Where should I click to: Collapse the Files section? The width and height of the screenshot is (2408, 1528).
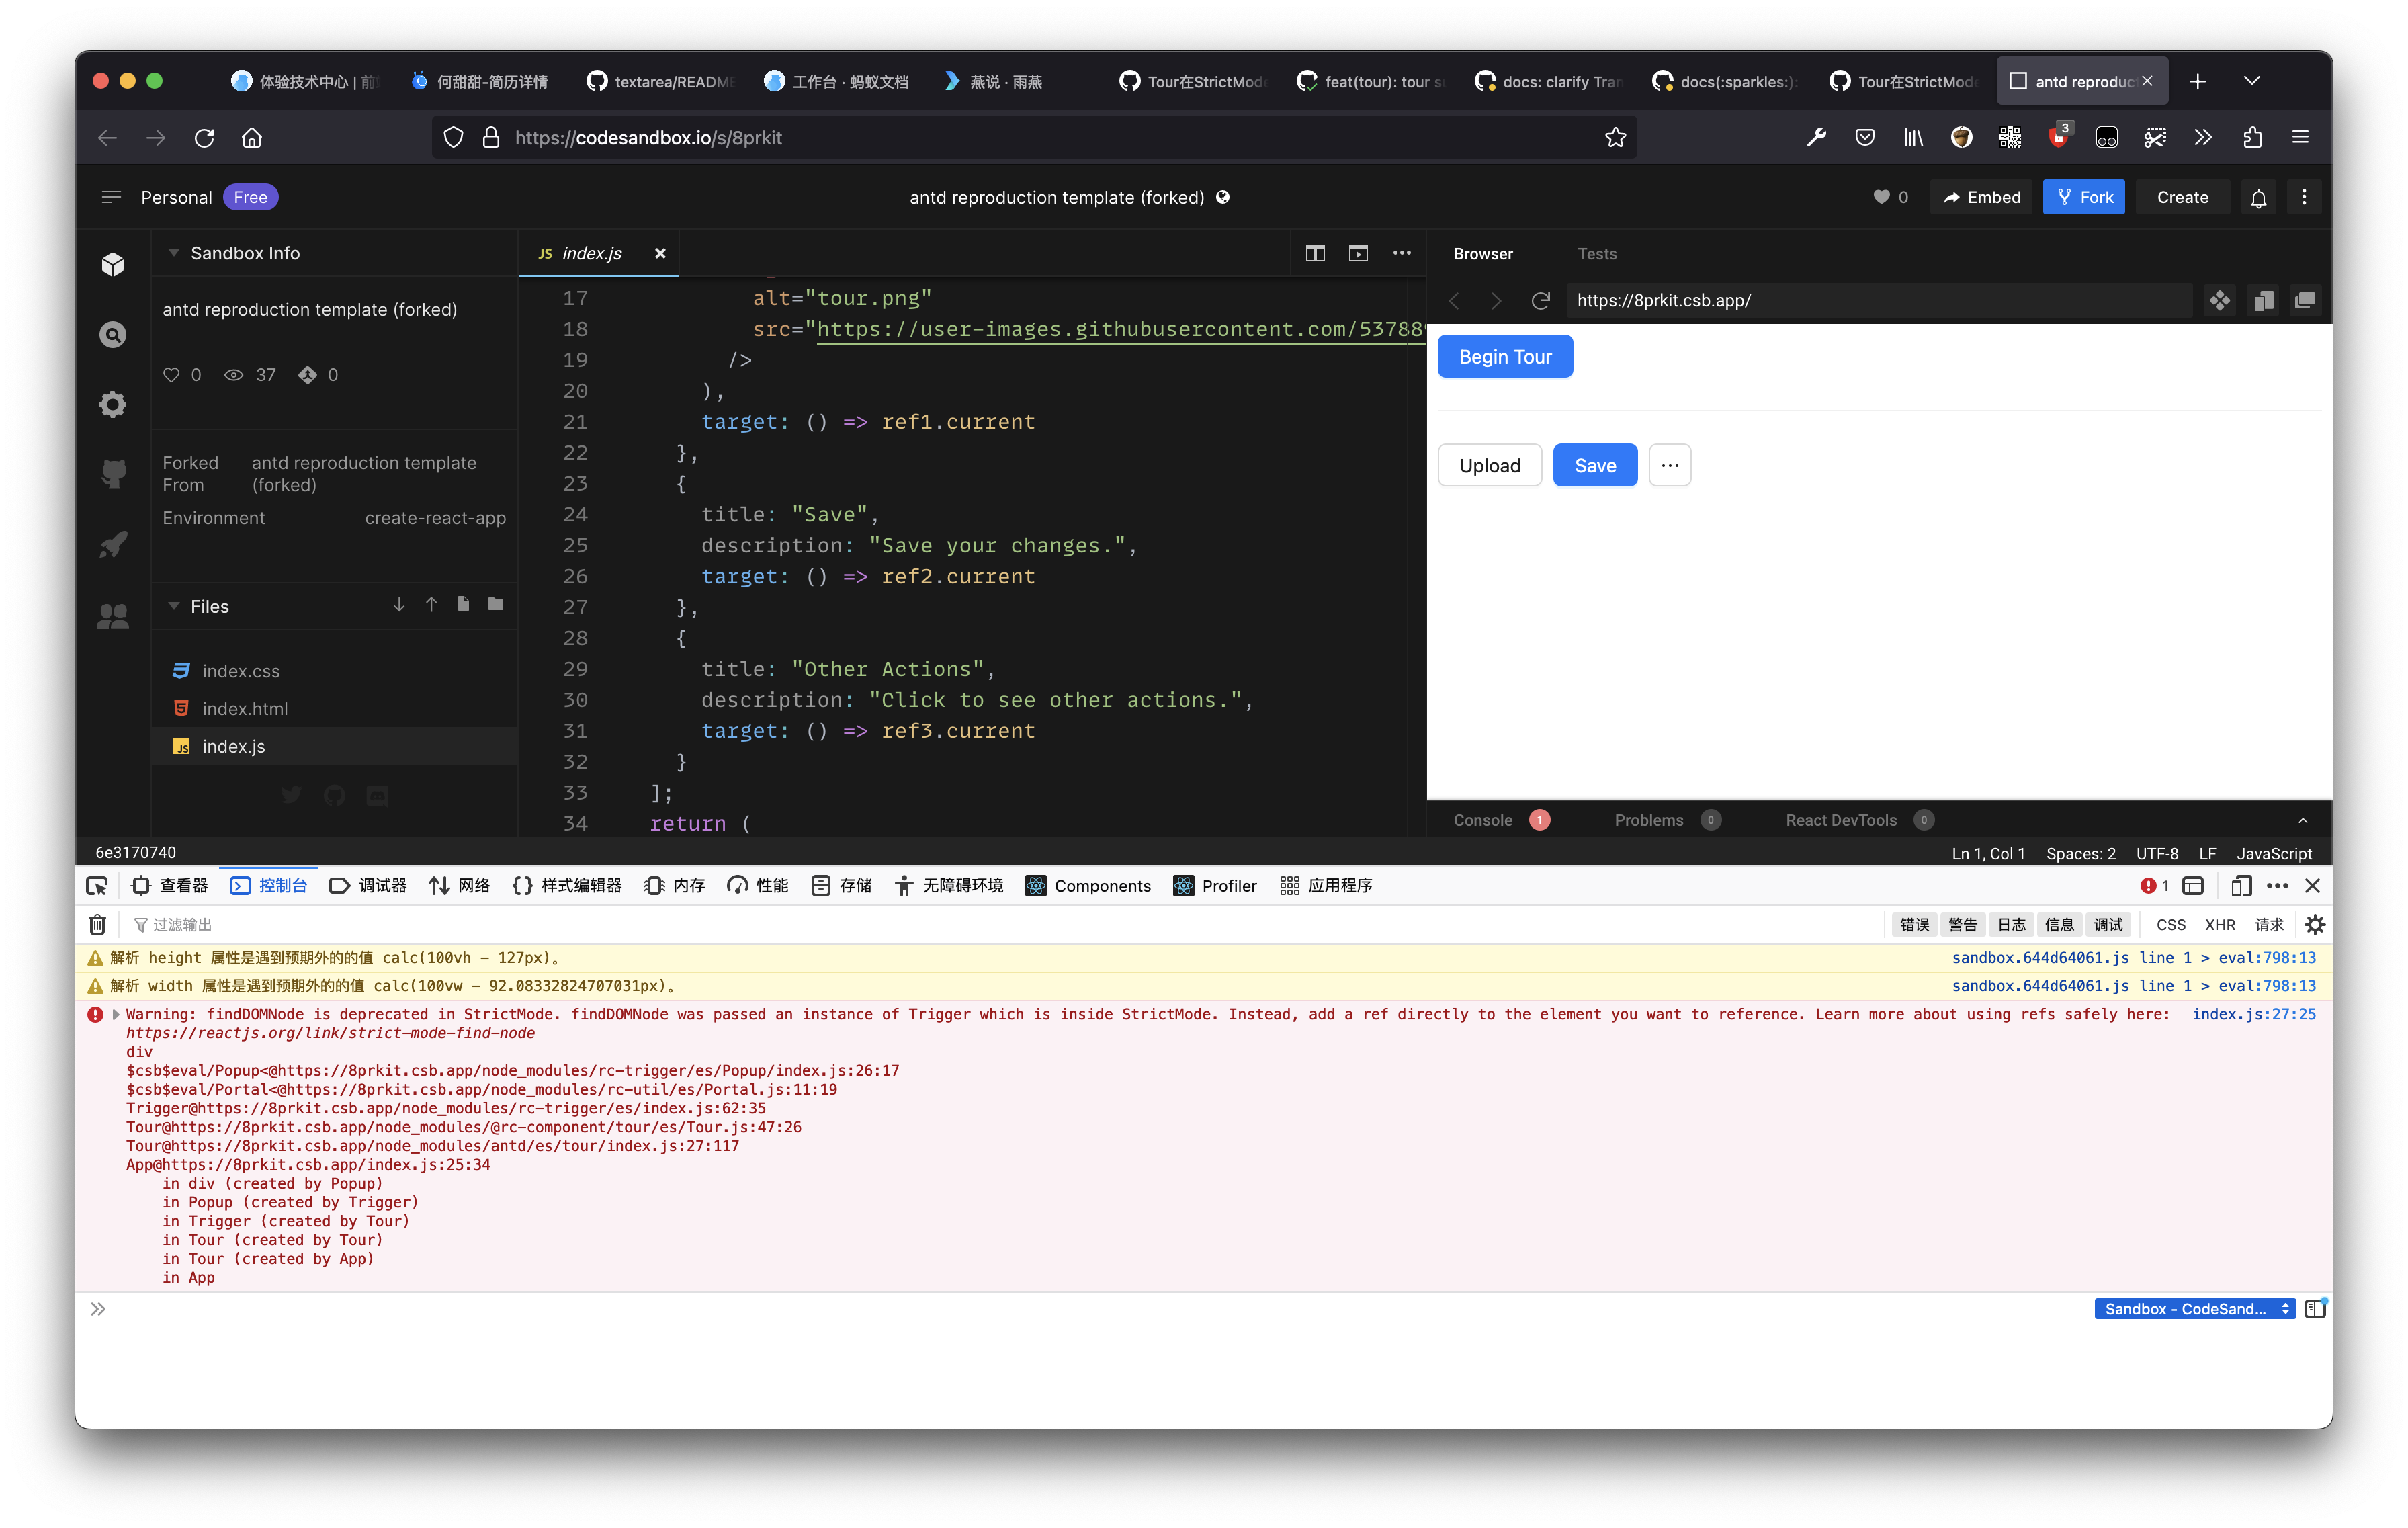175,606
